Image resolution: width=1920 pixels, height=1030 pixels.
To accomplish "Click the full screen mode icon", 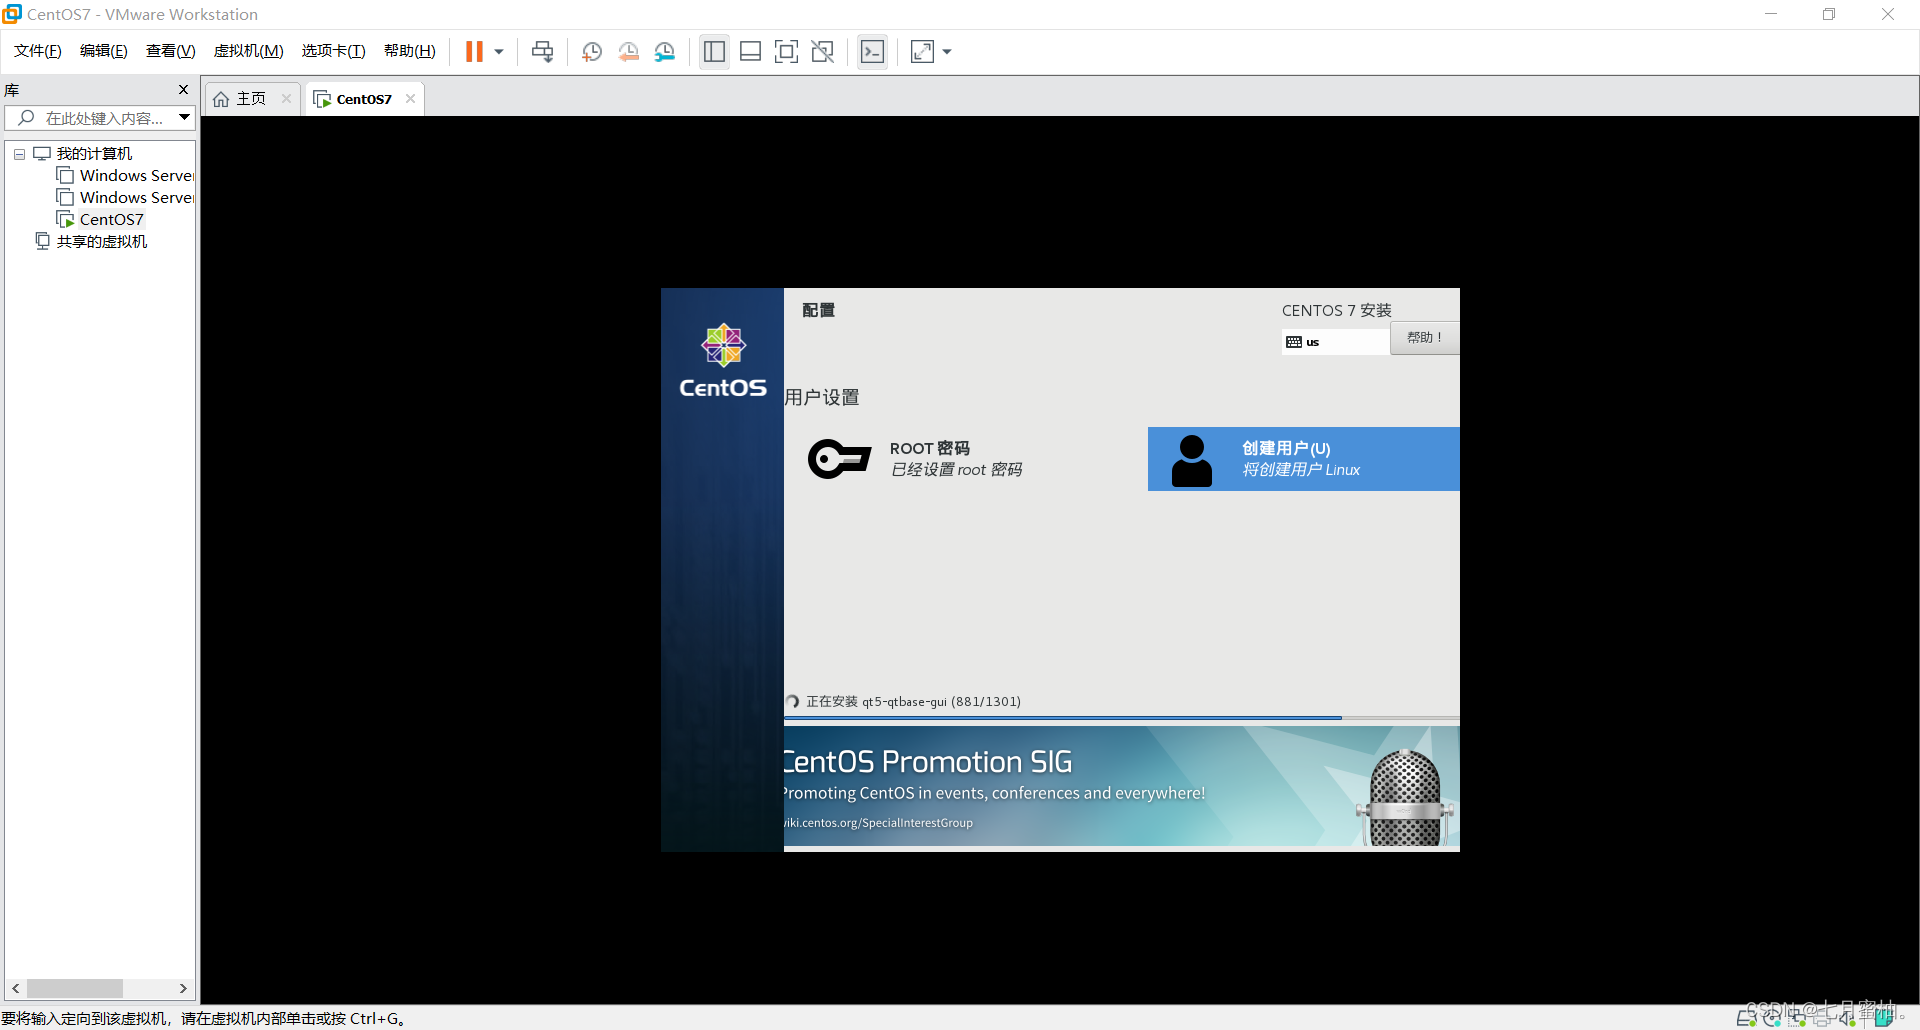I will (787, 51).
